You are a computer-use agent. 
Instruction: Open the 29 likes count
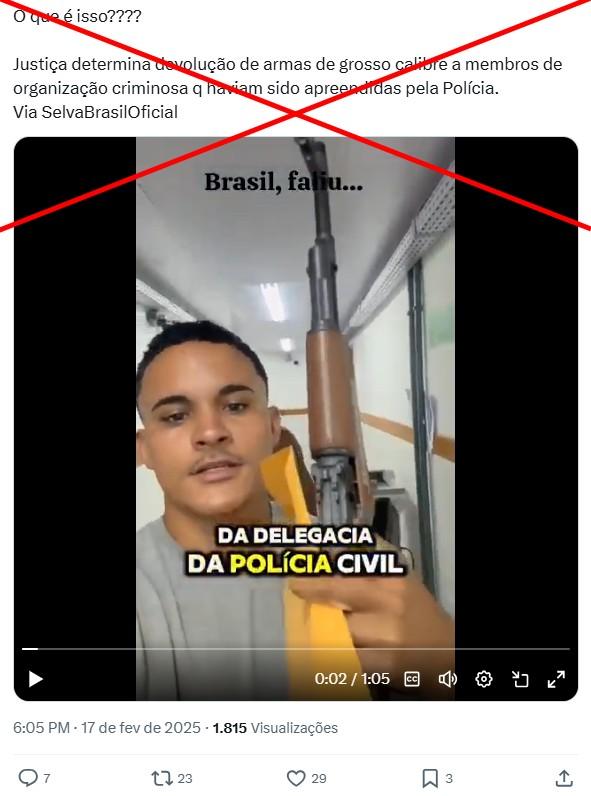319,778
